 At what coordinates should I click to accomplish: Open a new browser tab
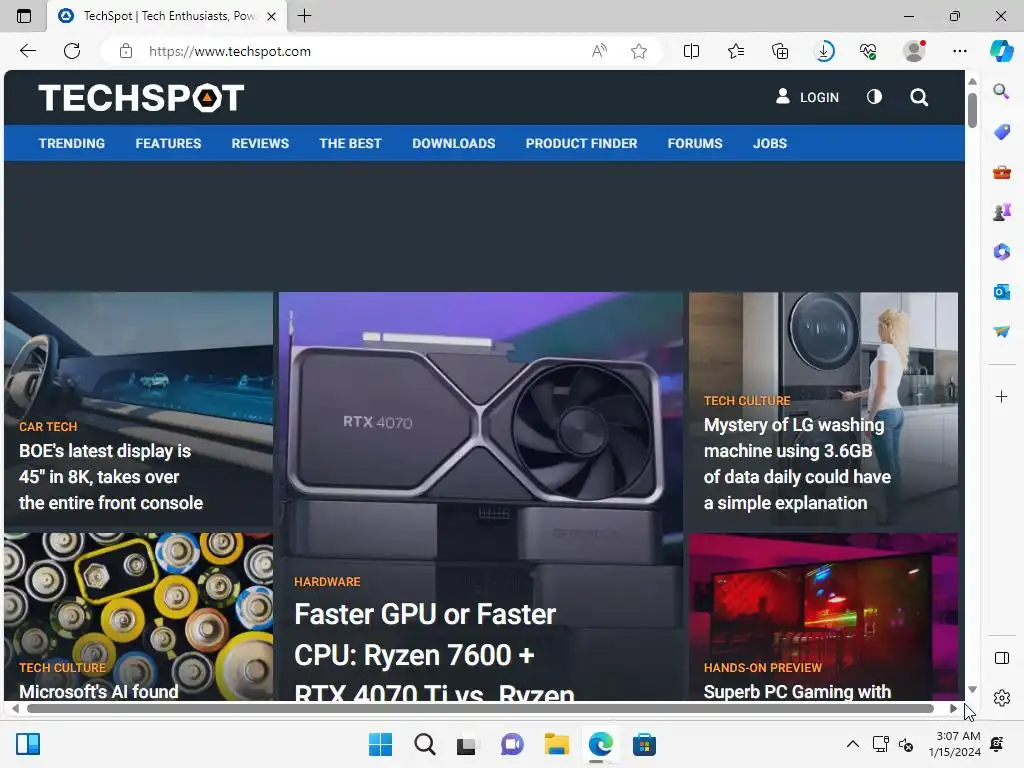pos(304,16)
